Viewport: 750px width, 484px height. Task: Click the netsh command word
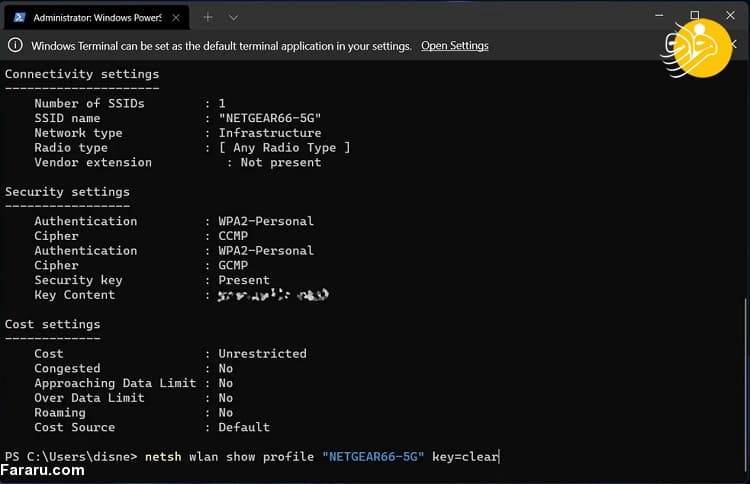[x=163, y=457]
